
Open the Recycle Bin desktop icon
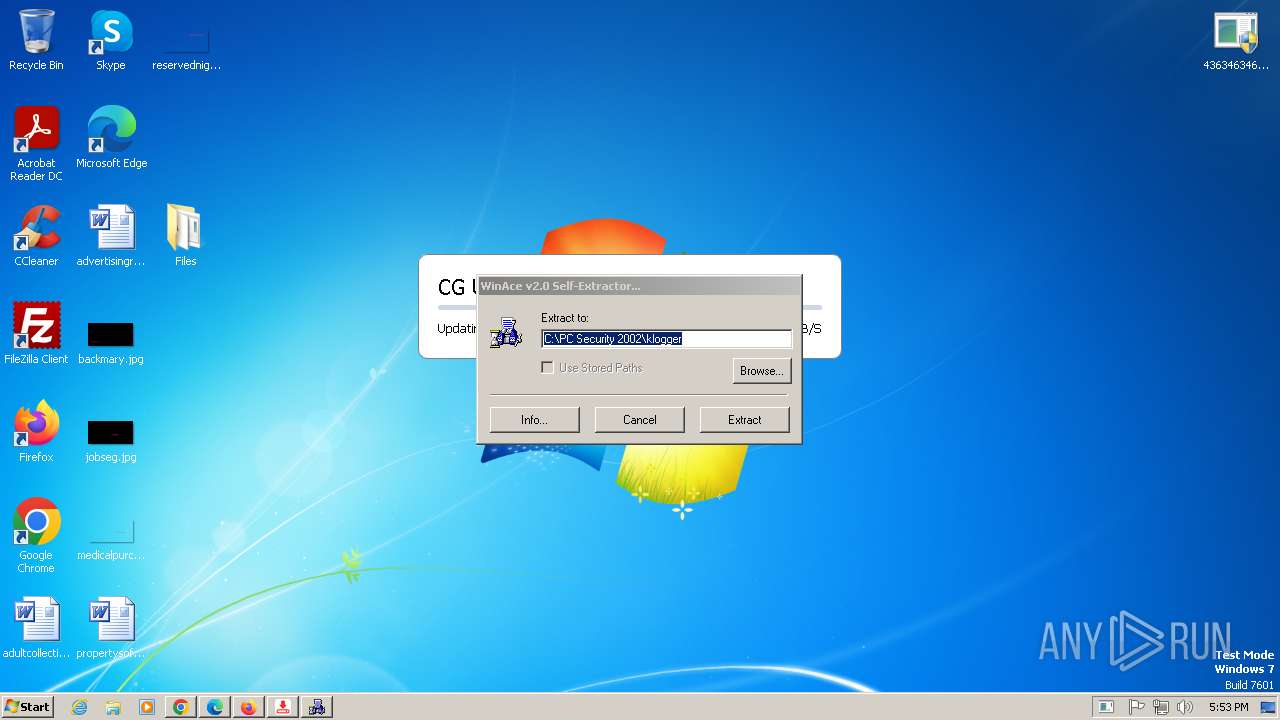click(36, 40)
